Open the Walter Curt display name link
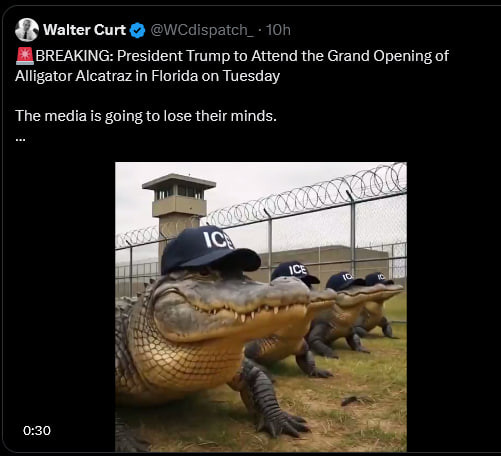 pos(84,30)
